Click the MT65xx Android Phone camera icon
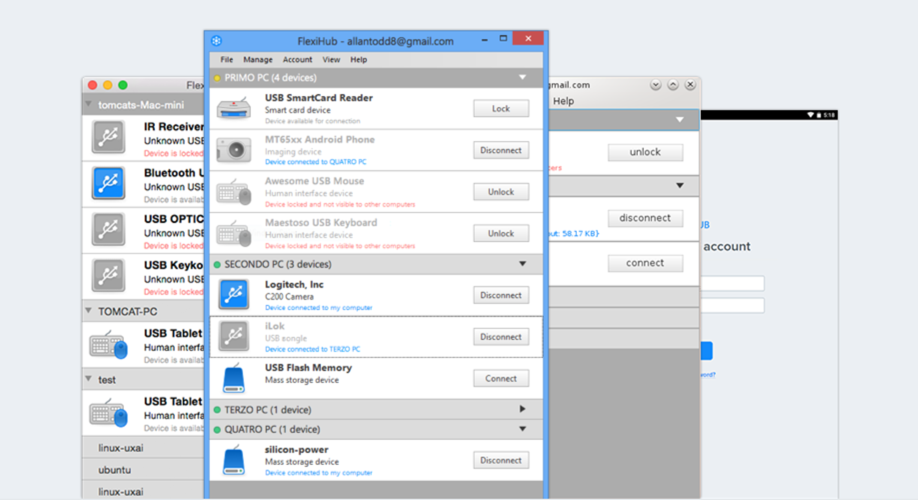This screenshot has height=500, width=918. coord(234,150)
